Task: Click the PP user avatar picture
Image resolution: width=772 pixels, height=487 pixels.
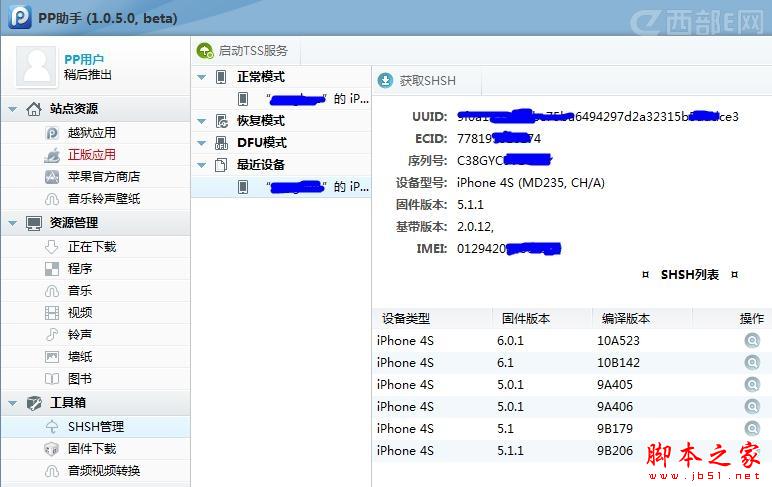Action: click(36, 66)
